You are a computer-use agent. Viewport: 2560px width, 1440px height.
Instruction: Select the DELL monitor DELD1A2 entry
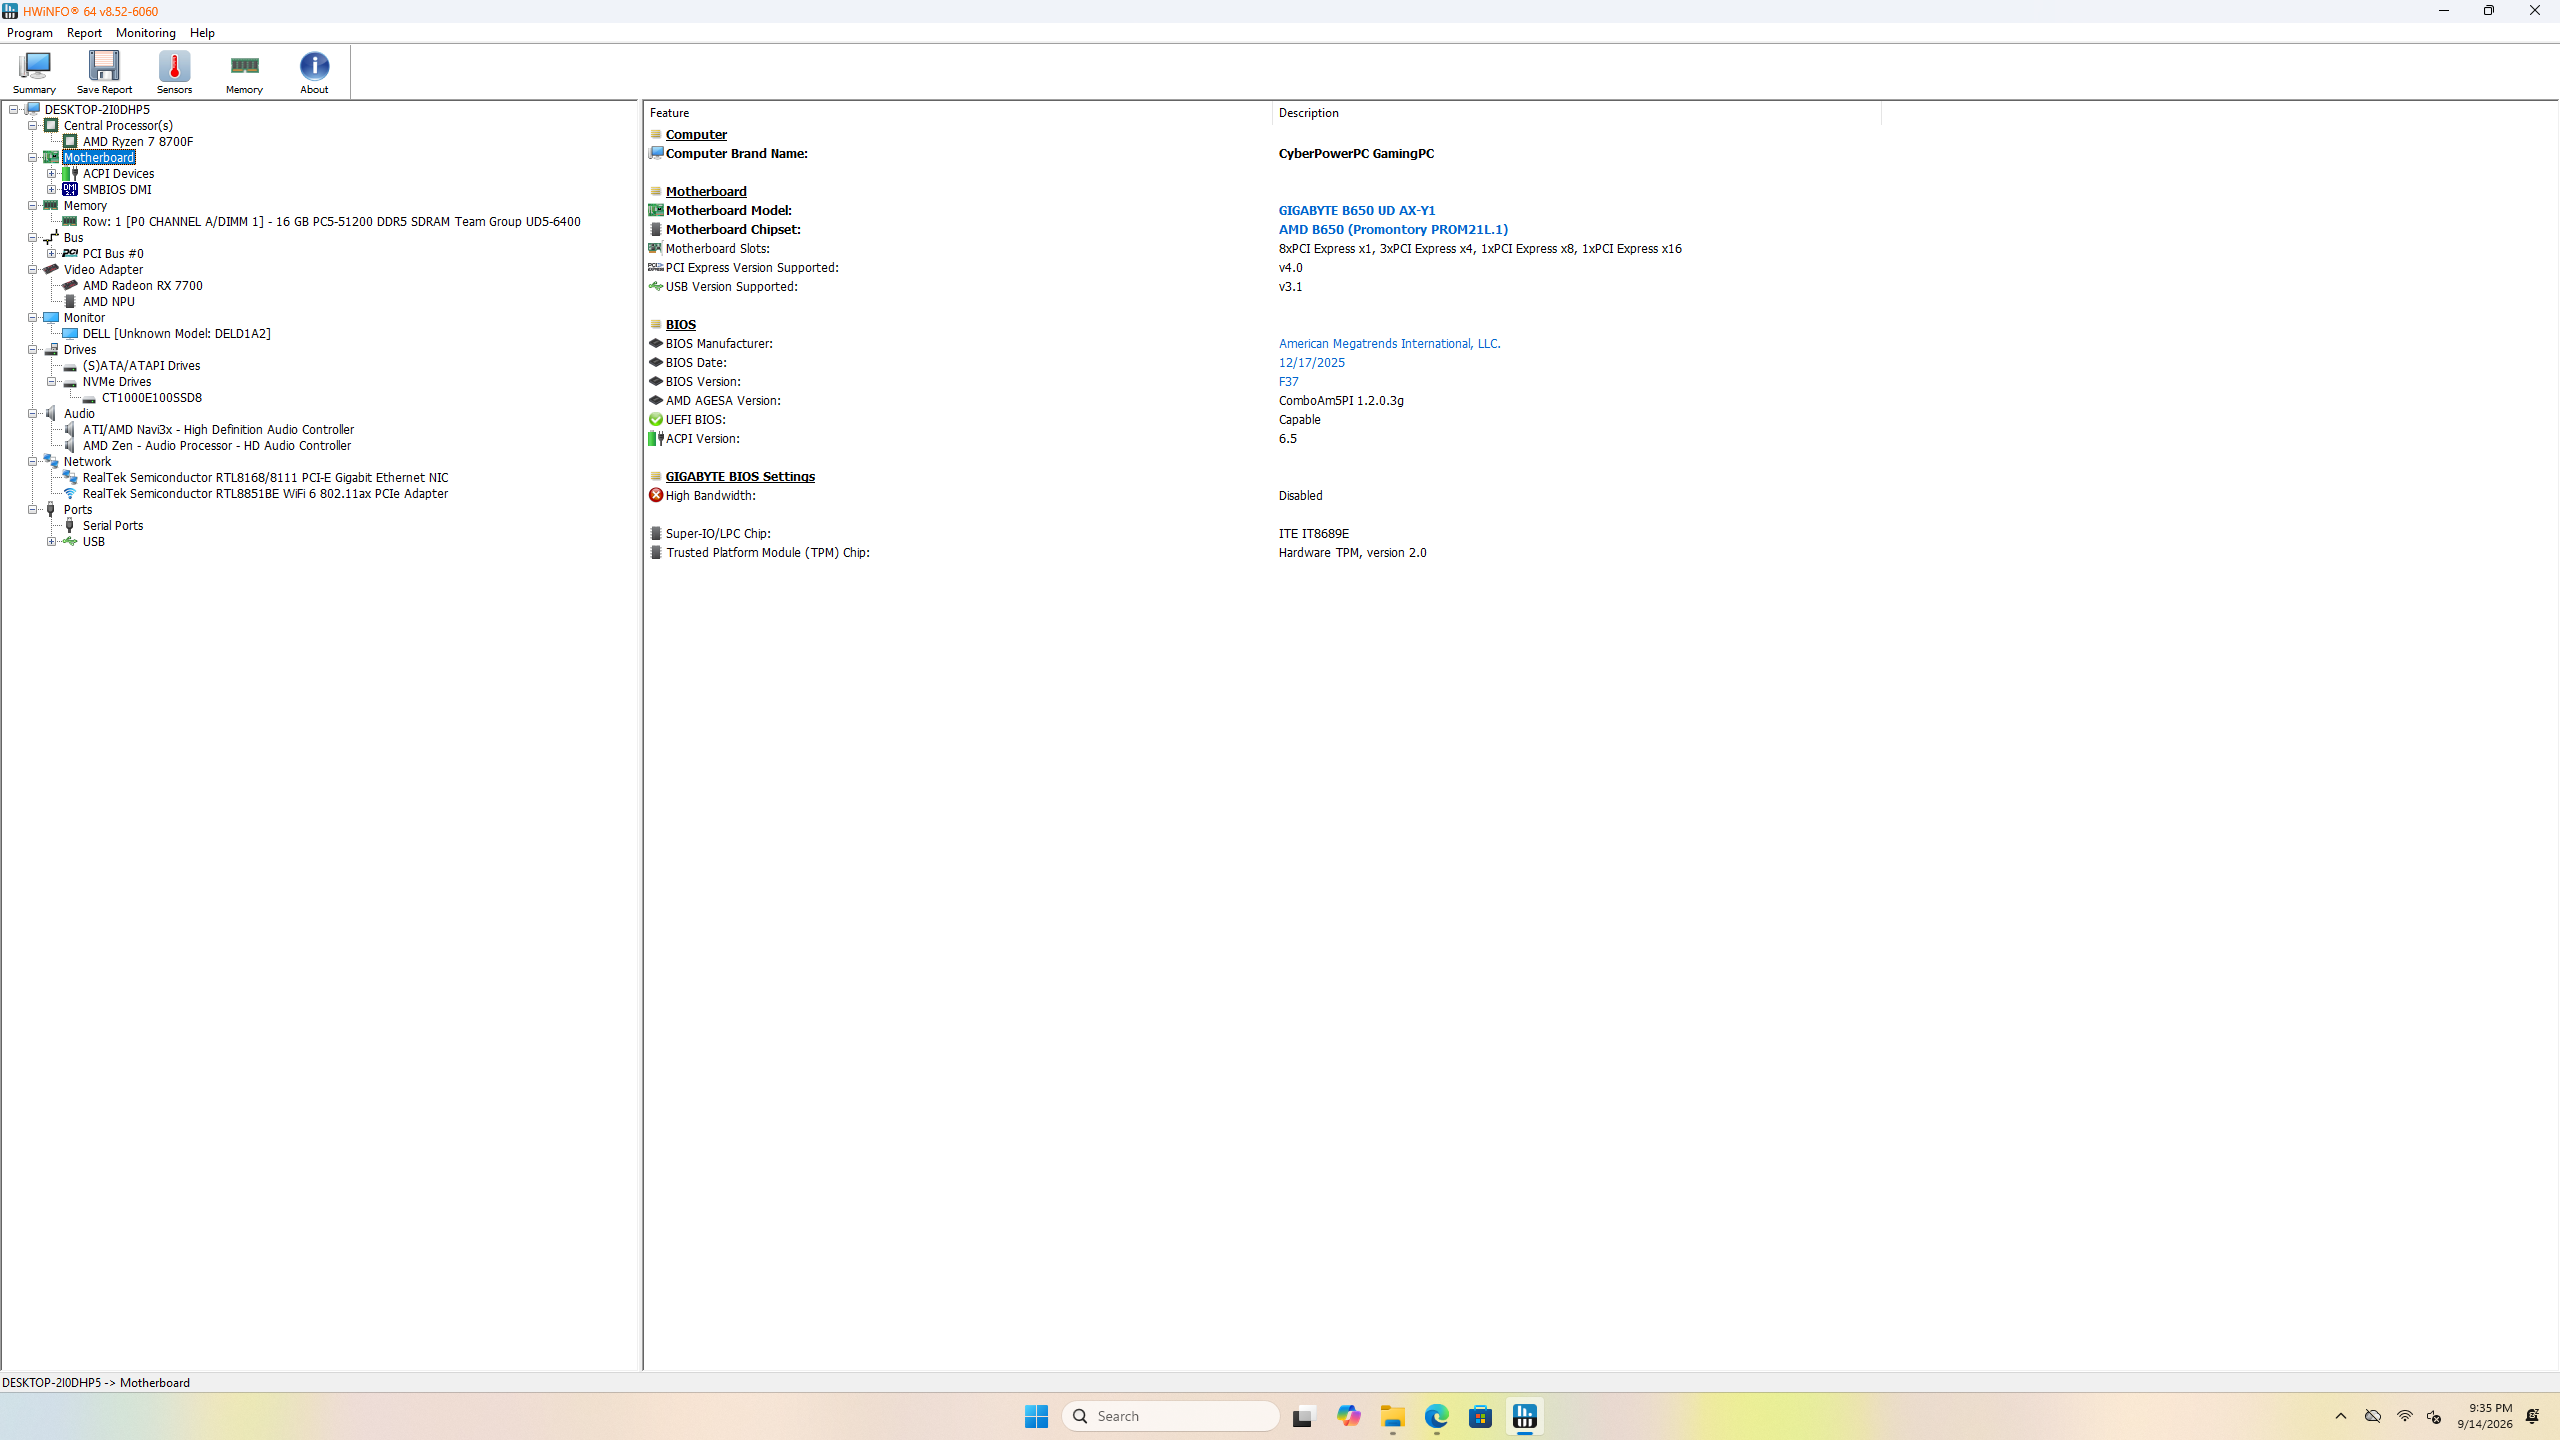pyautogui.click(x=177, y=334)
